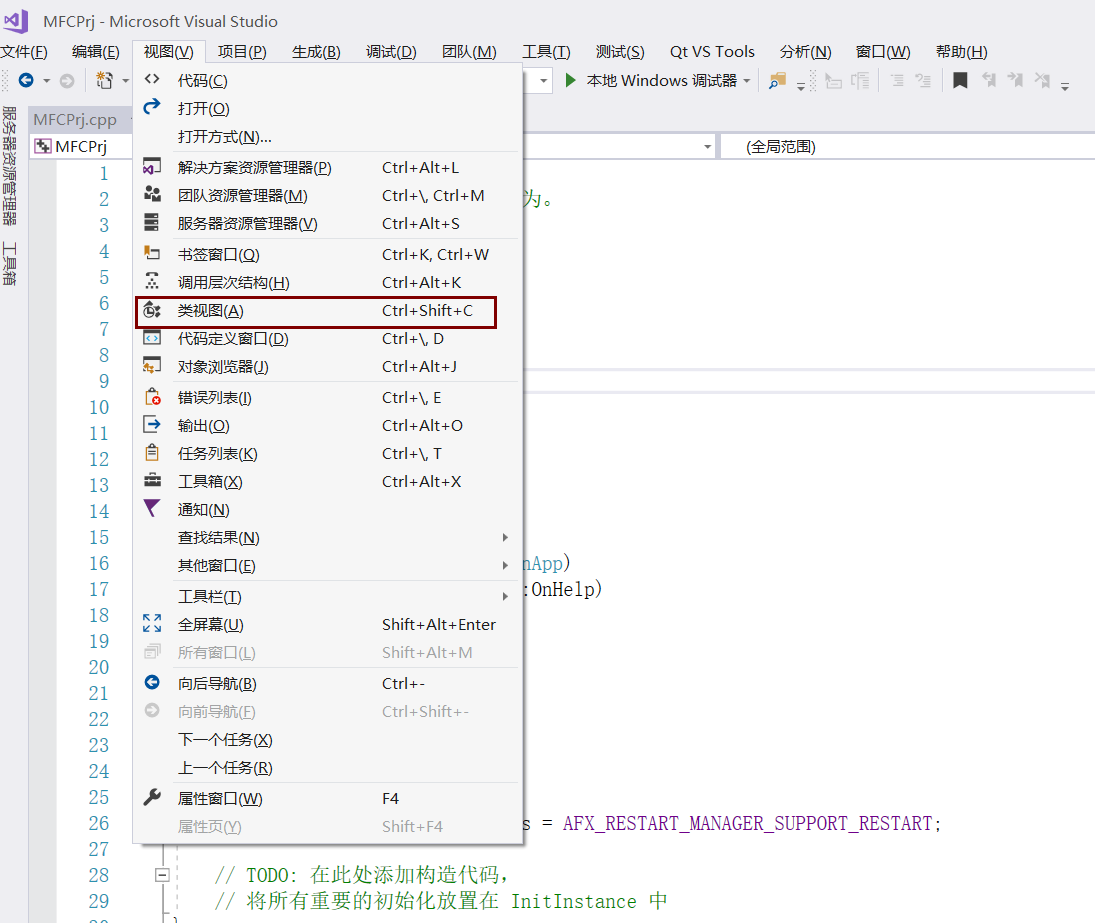This screenshot has height=923, width=1095.
Task: Open the Analyze menu
Action: 805,52
